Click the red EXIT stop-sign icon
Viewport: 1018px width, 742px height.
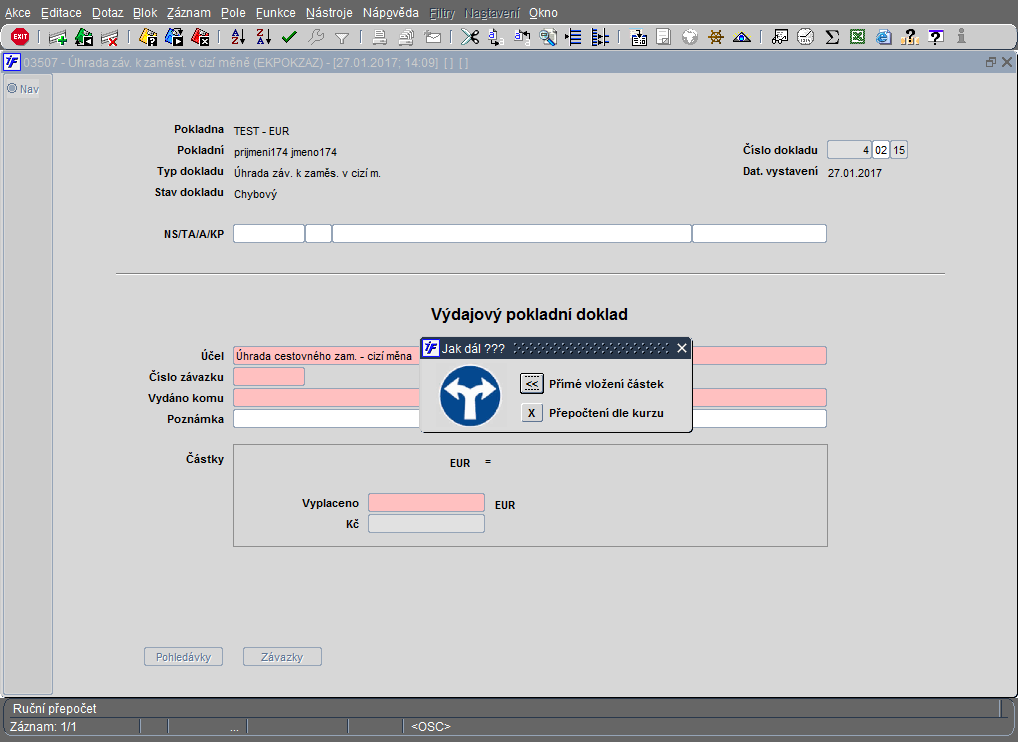click(20, 36)
